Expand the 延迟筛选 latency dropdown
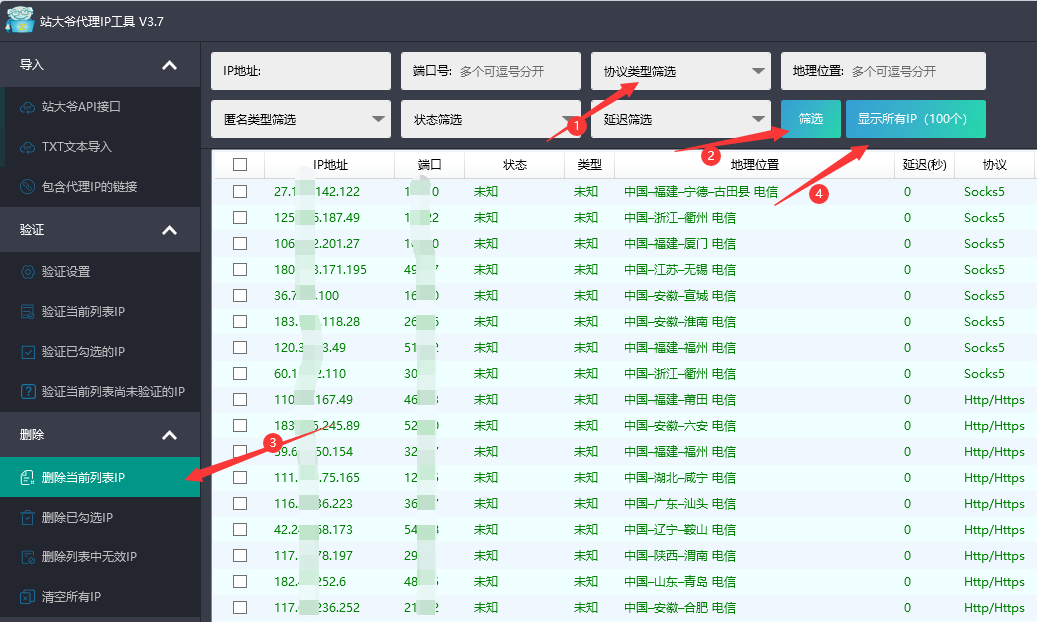This screenshot has width=1037, height=622. (680, 118)
